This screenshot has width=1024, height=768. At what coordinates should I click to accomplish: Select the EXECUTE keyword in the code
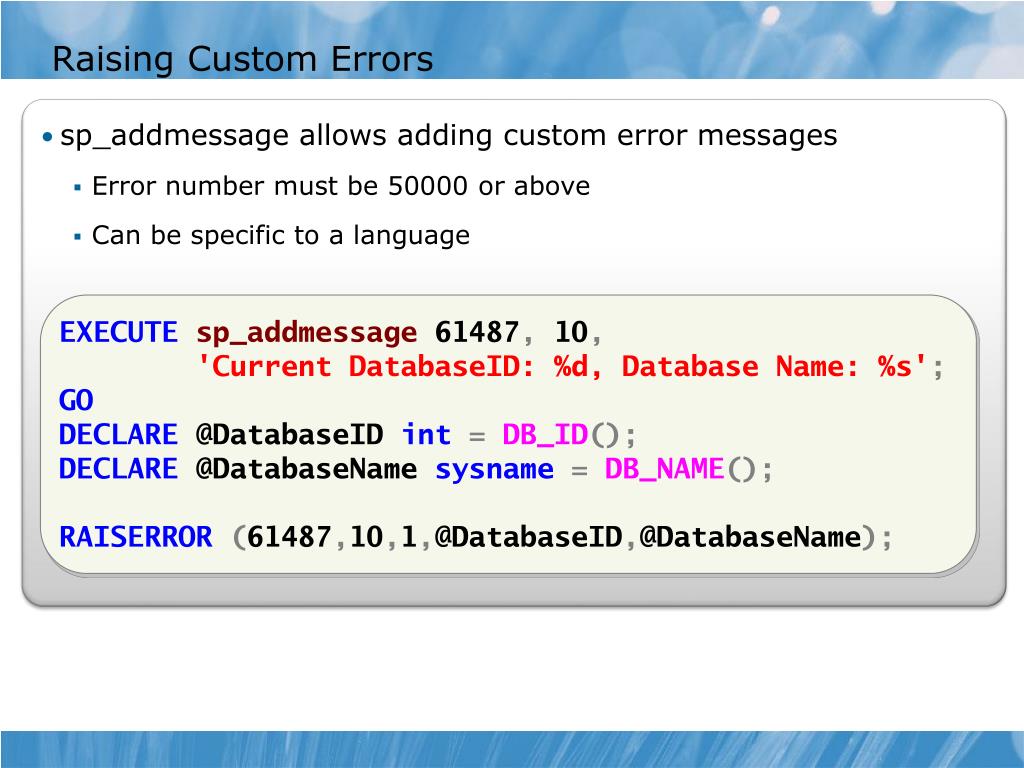point(117,332)
